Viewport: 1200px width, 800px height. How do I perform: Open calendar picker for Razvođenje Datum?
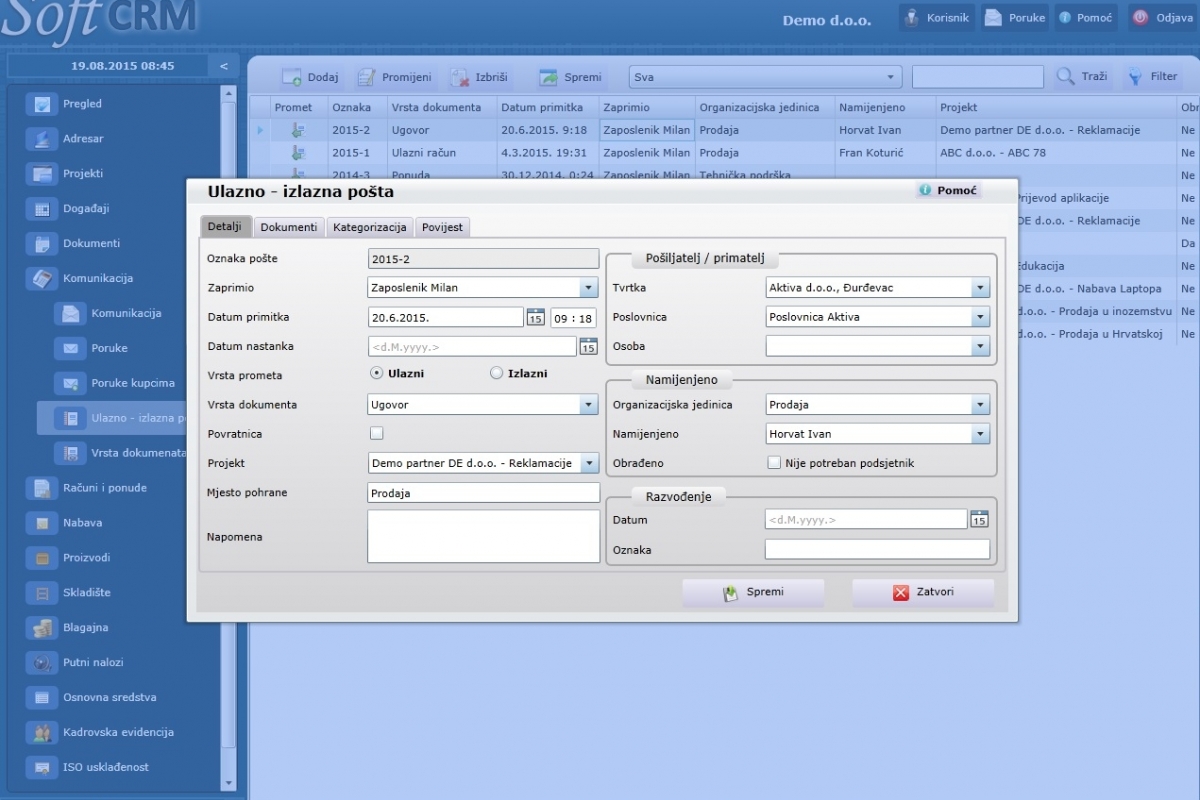979,520
